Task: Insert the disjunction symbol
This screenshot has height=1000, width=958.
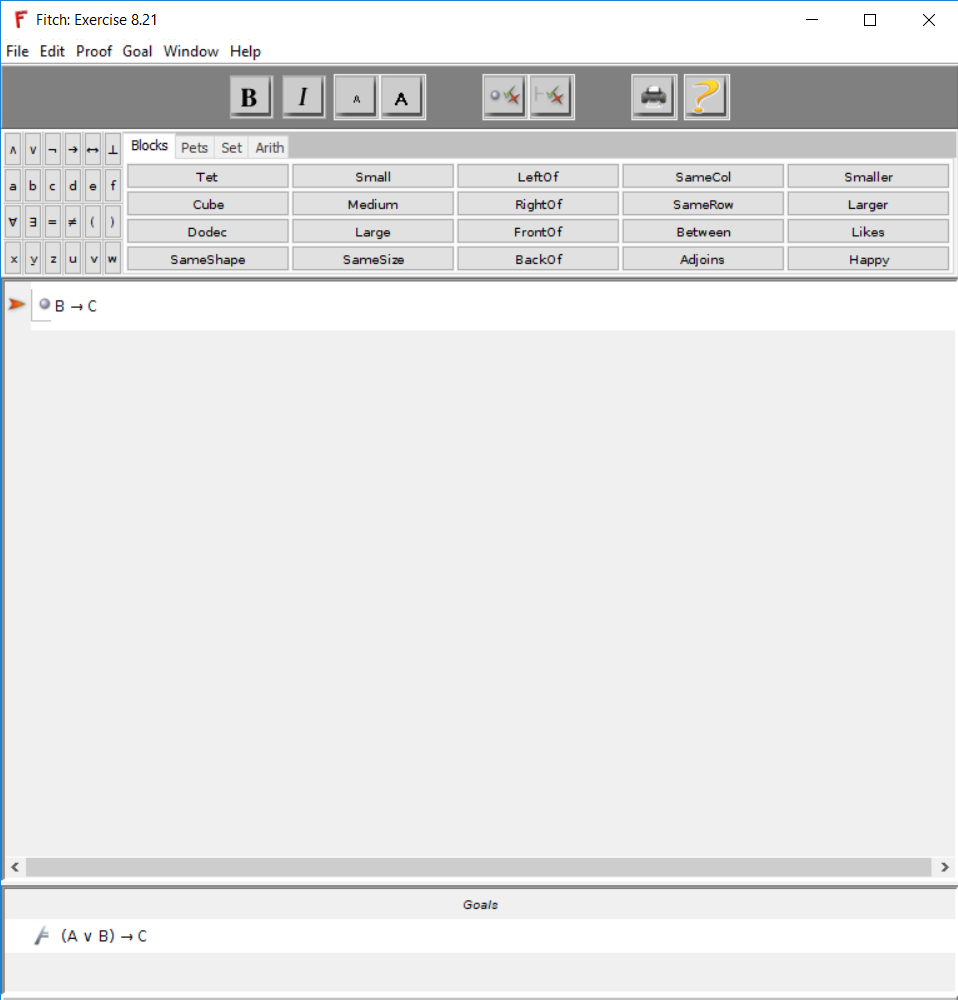Action: (31, 149)
